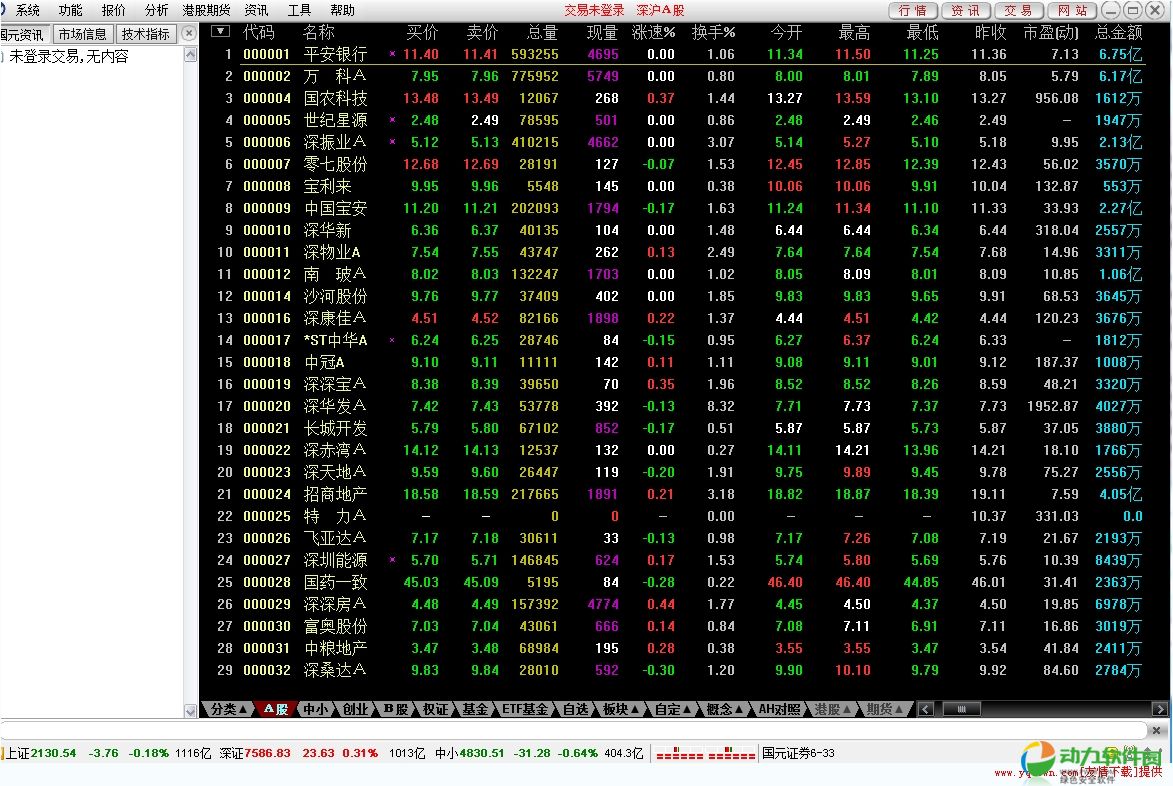Switch to the 创业 board tab
The height and width of the screenshot is (786, 1173).
tap(355, 709)
